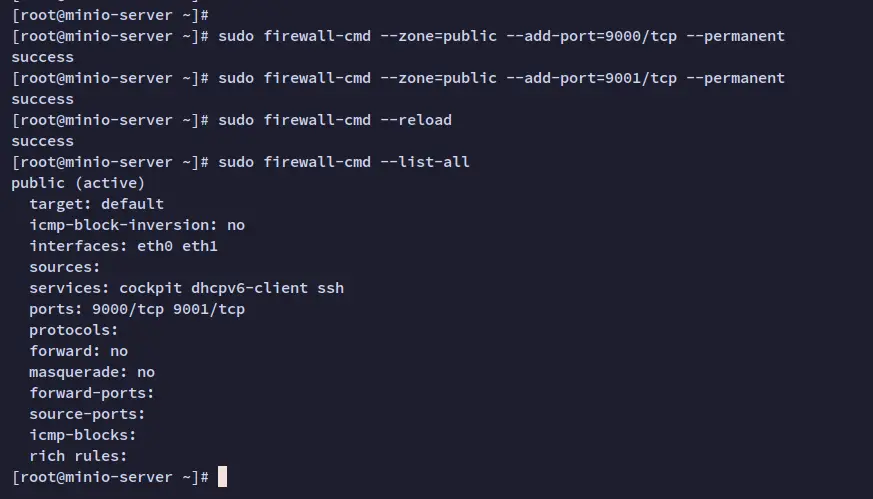Click the add-port=9001/tcp command text
The height and width of the screenshot is (499, 873).
591,78
